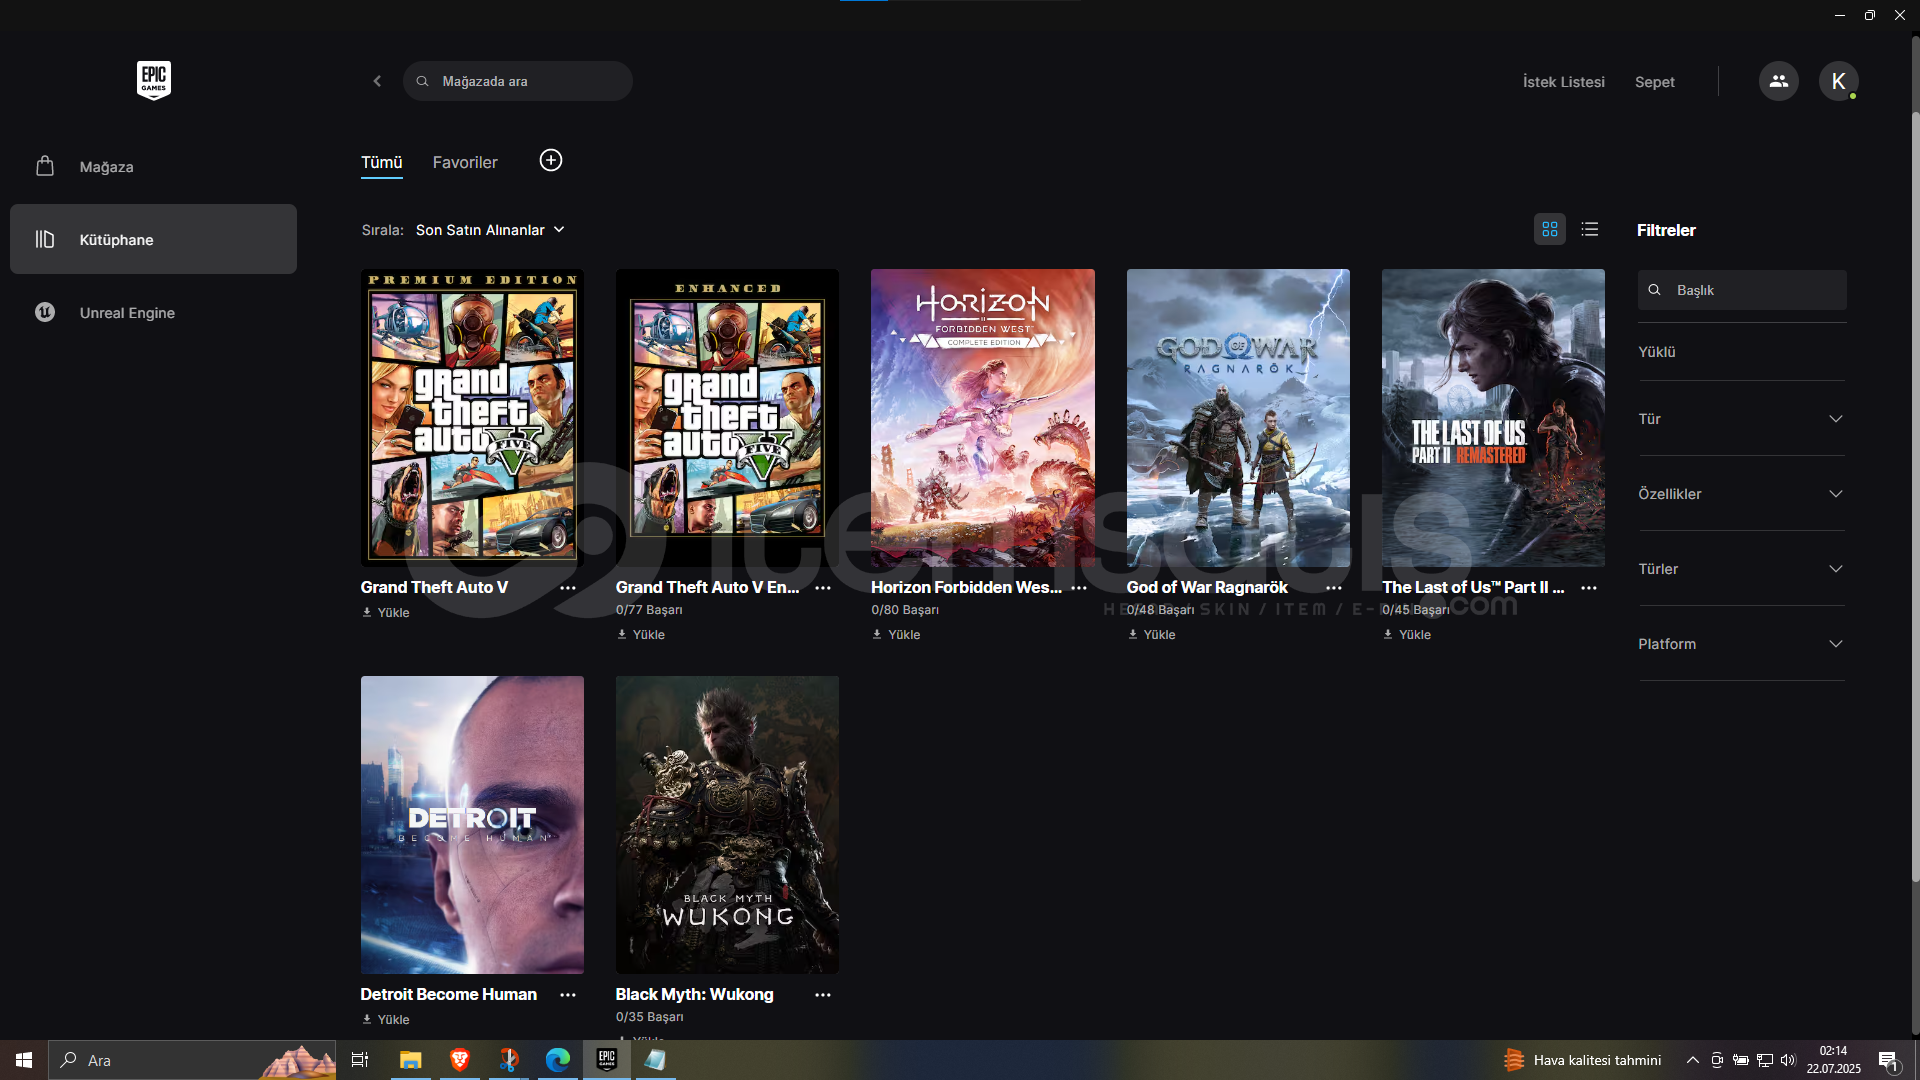This screenshot has width=1920, height=1080.
Task: Open the Son Satın Alınanlar sort dropdown
Action: [x=490, y=230]
